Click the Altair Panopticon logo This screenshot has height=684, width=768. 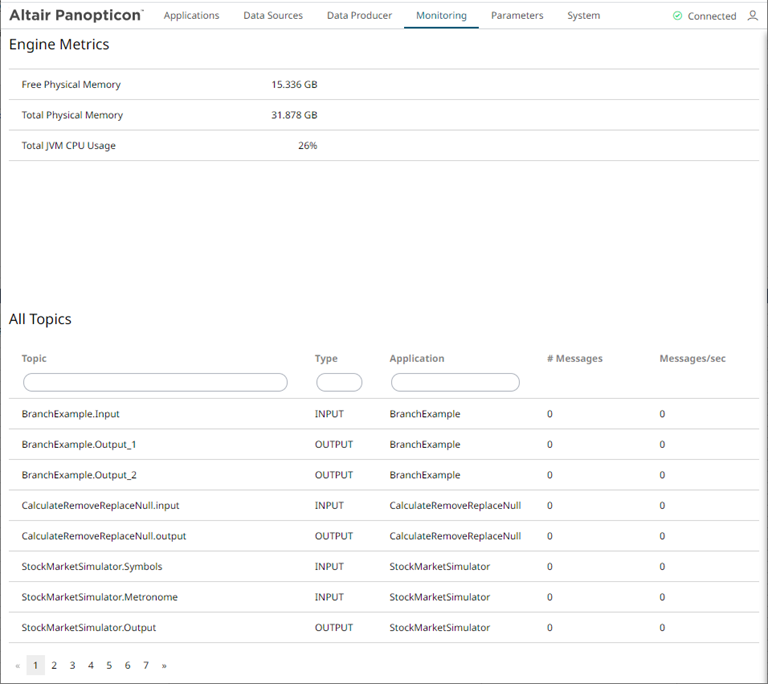click(76, 15)
